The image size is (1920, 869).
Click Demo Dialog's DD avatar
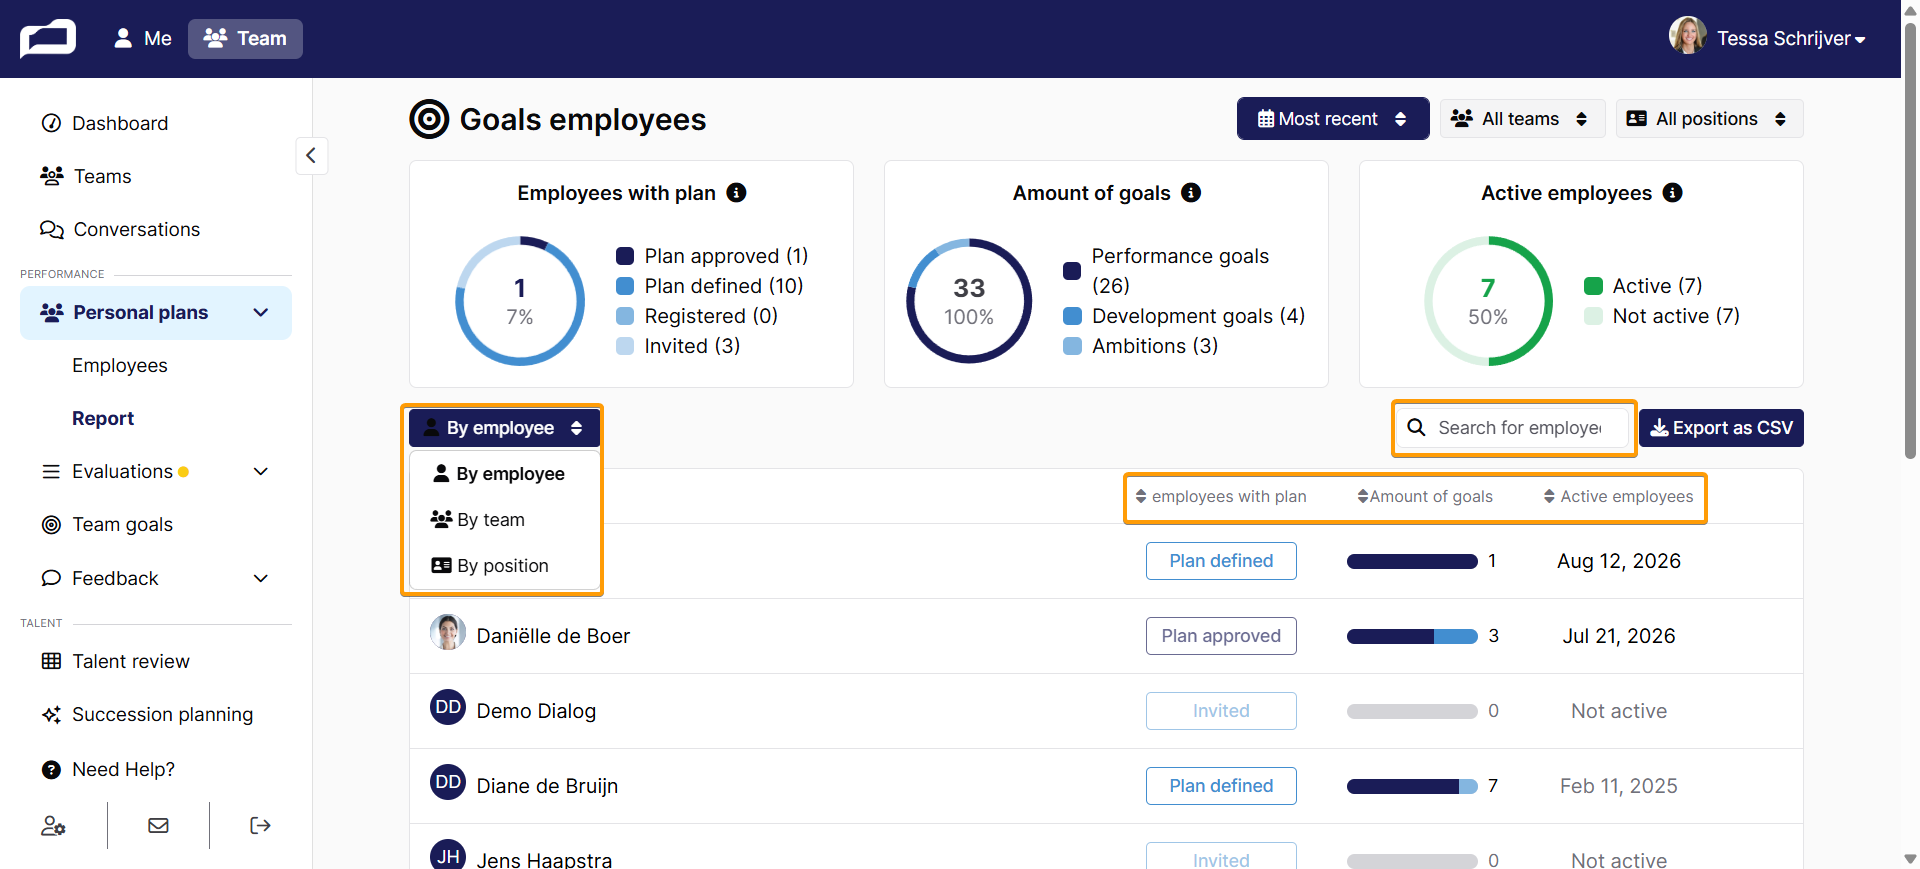pos(448,708)
